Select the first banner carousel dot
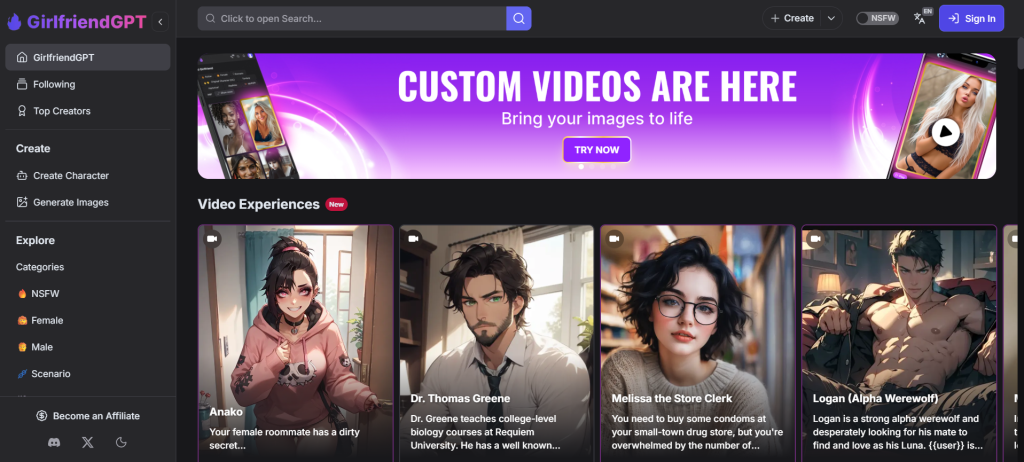This screenshot has width=1024, height=462. pos(581,167)
